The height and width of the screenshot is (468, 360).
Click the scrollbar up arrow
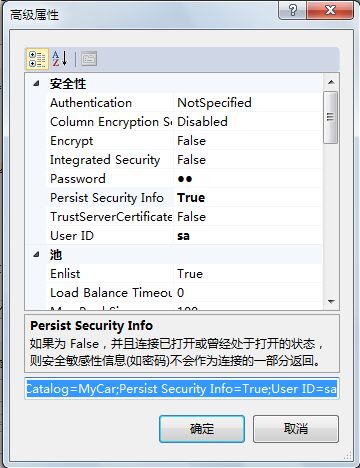331,82
